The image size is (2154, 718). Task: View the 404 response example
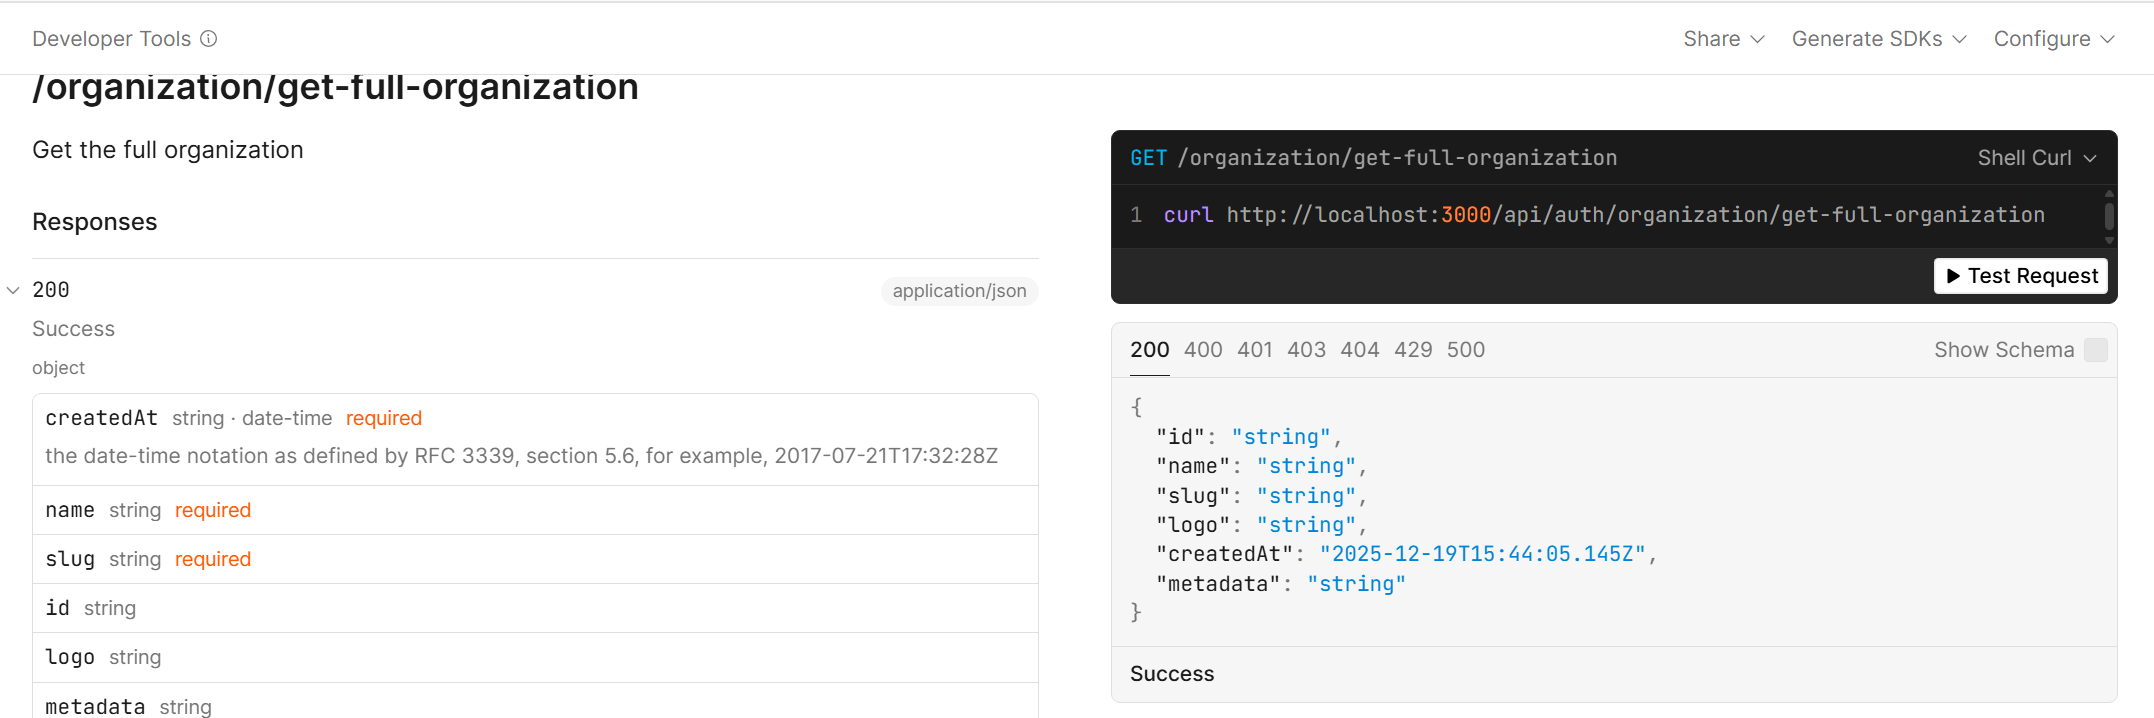(1359, 350)
